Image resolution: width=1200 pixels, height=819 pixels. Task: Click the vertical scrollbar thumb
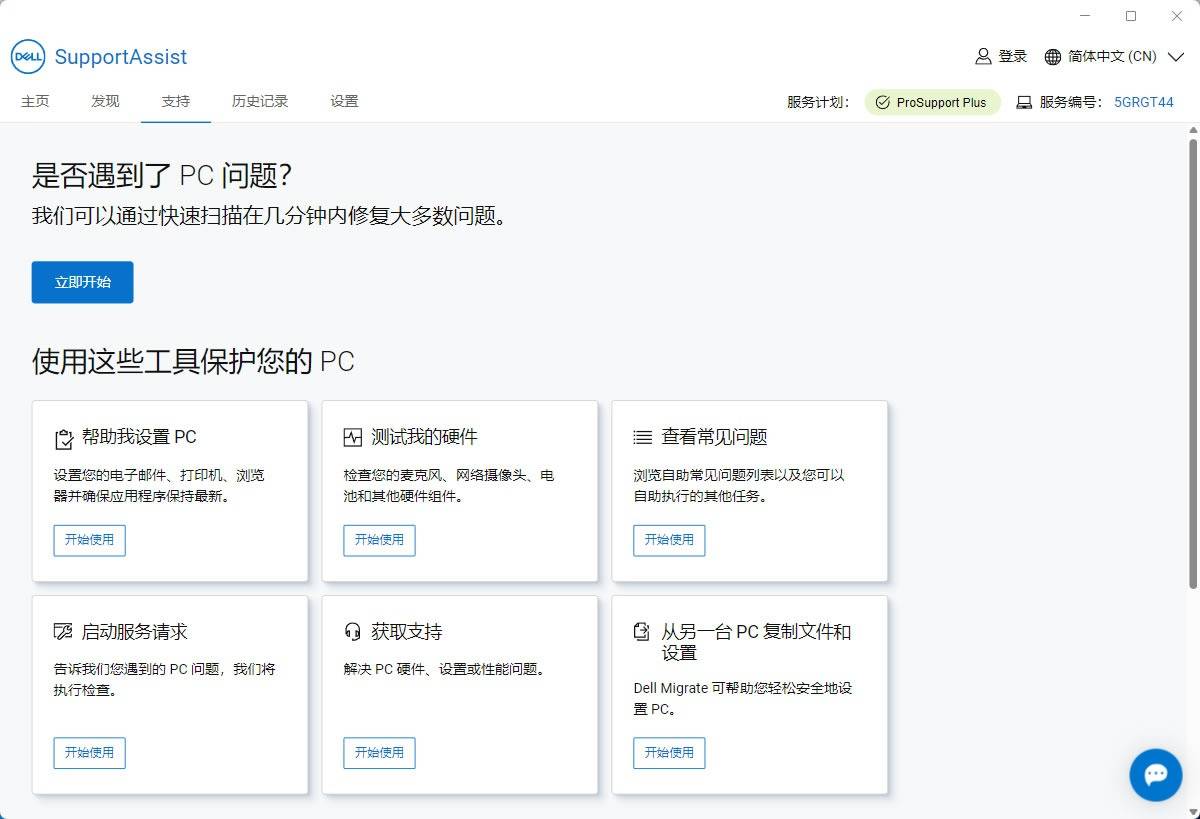pyautogui.click(x=1193, y=364)
